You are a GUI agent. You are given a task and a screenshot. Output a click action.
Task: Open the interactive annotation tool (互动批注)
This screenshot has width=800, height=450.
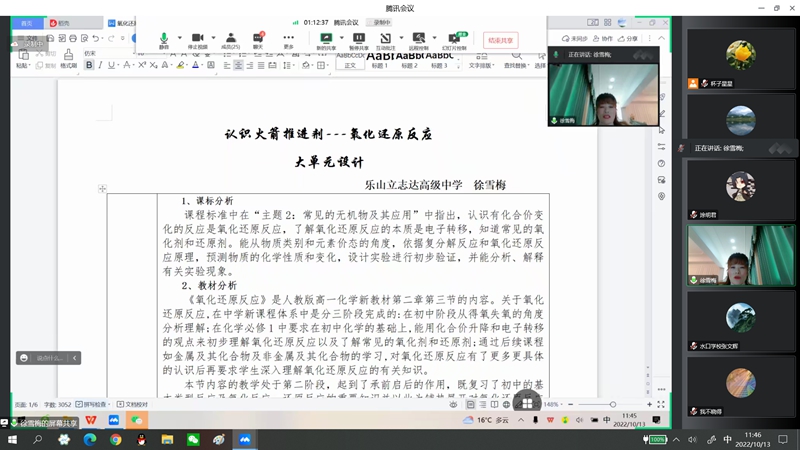pyautogui.click(x=386, y=39)
